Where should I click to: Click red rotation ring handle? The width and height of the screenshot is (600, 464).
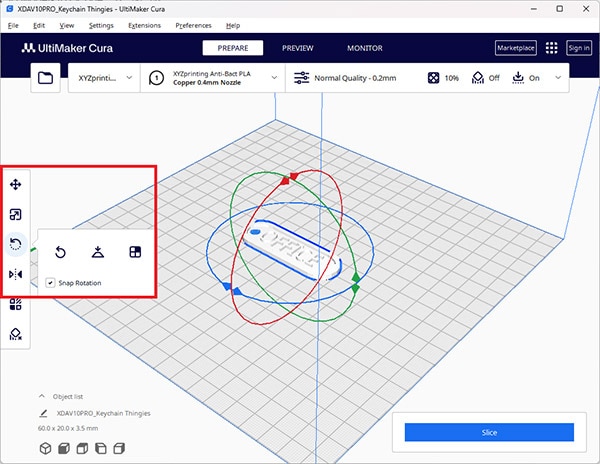click(289, 178)
